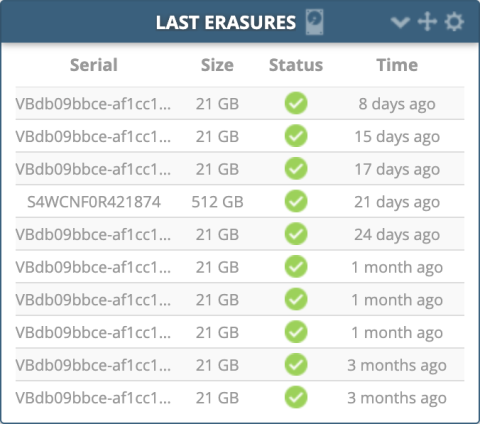Click the move widget cross-arrows icon
This screenshot has width=480, height=424.
(427, 22)
